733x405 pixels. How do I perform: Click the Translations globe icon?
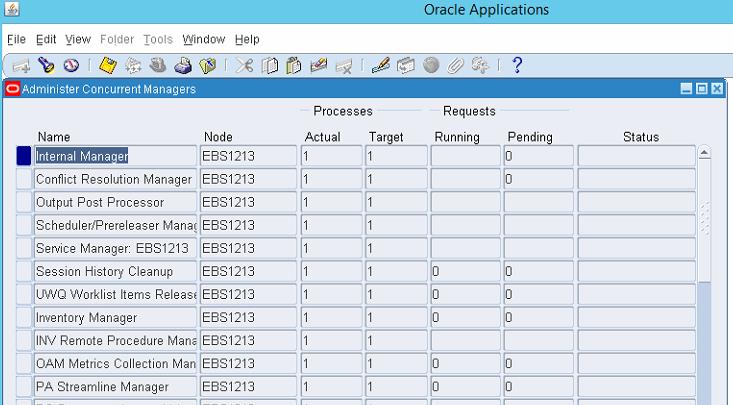pos(431,65)
